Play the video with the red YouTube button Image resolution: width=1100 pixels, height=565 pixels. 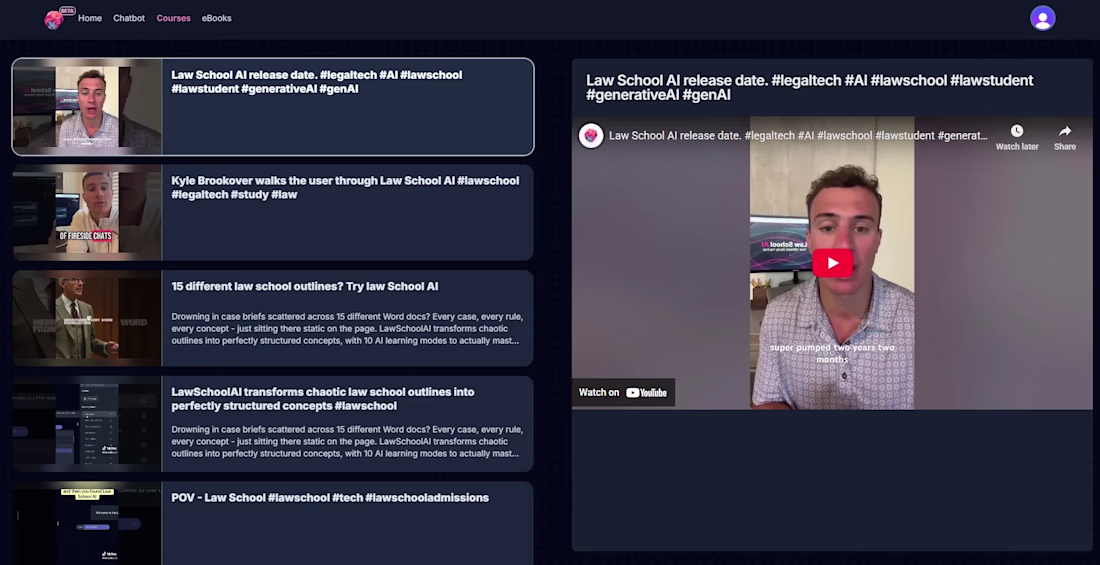(x=833, y=263)
